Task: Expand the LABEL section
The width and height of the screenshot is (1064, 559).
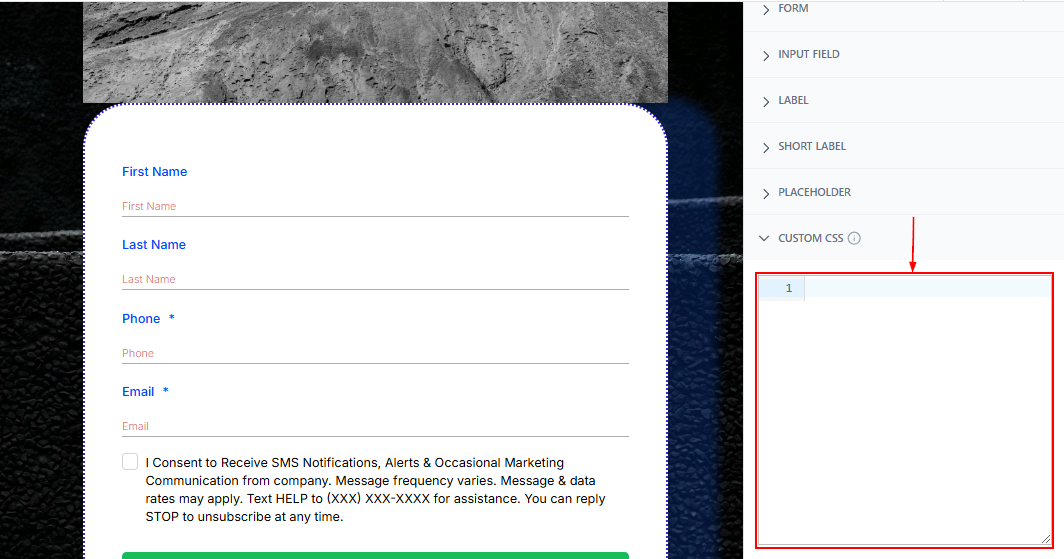Action: 792,101
